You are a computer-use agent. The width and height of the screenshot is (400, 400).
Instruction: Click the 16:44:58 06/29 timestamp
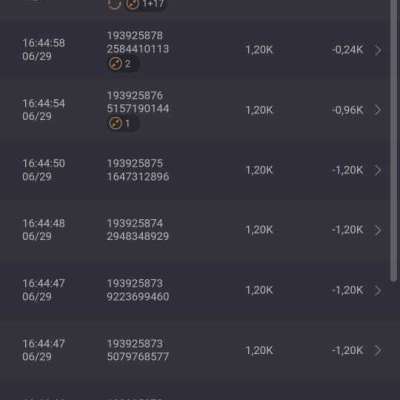(43, 50)
